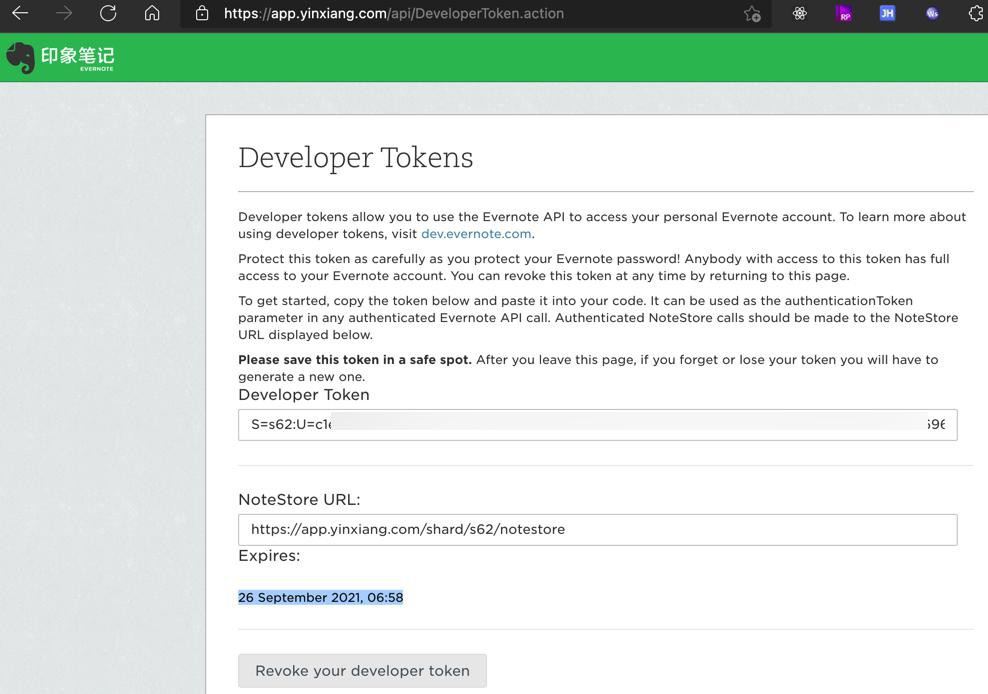Click the 印象笔记 brand name in header
Viewport: 988px width, 694px height.
click(x=78, y=56)
